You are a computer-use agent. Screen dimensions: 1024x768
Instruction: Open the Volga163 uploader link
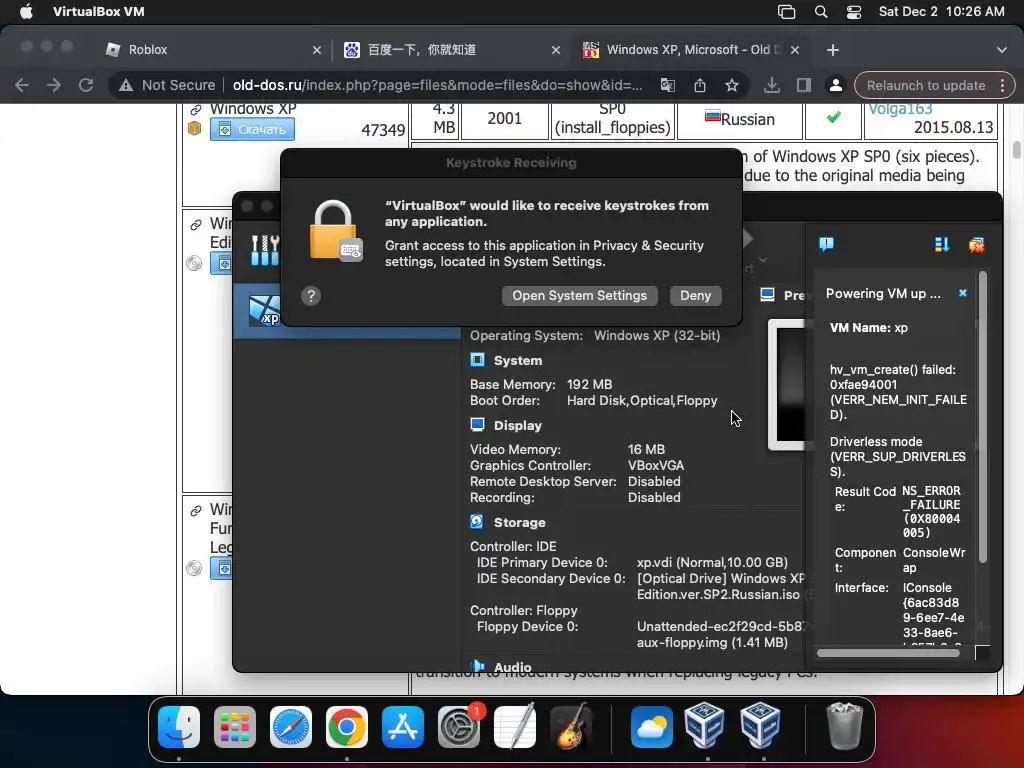(x=900, y=109)
